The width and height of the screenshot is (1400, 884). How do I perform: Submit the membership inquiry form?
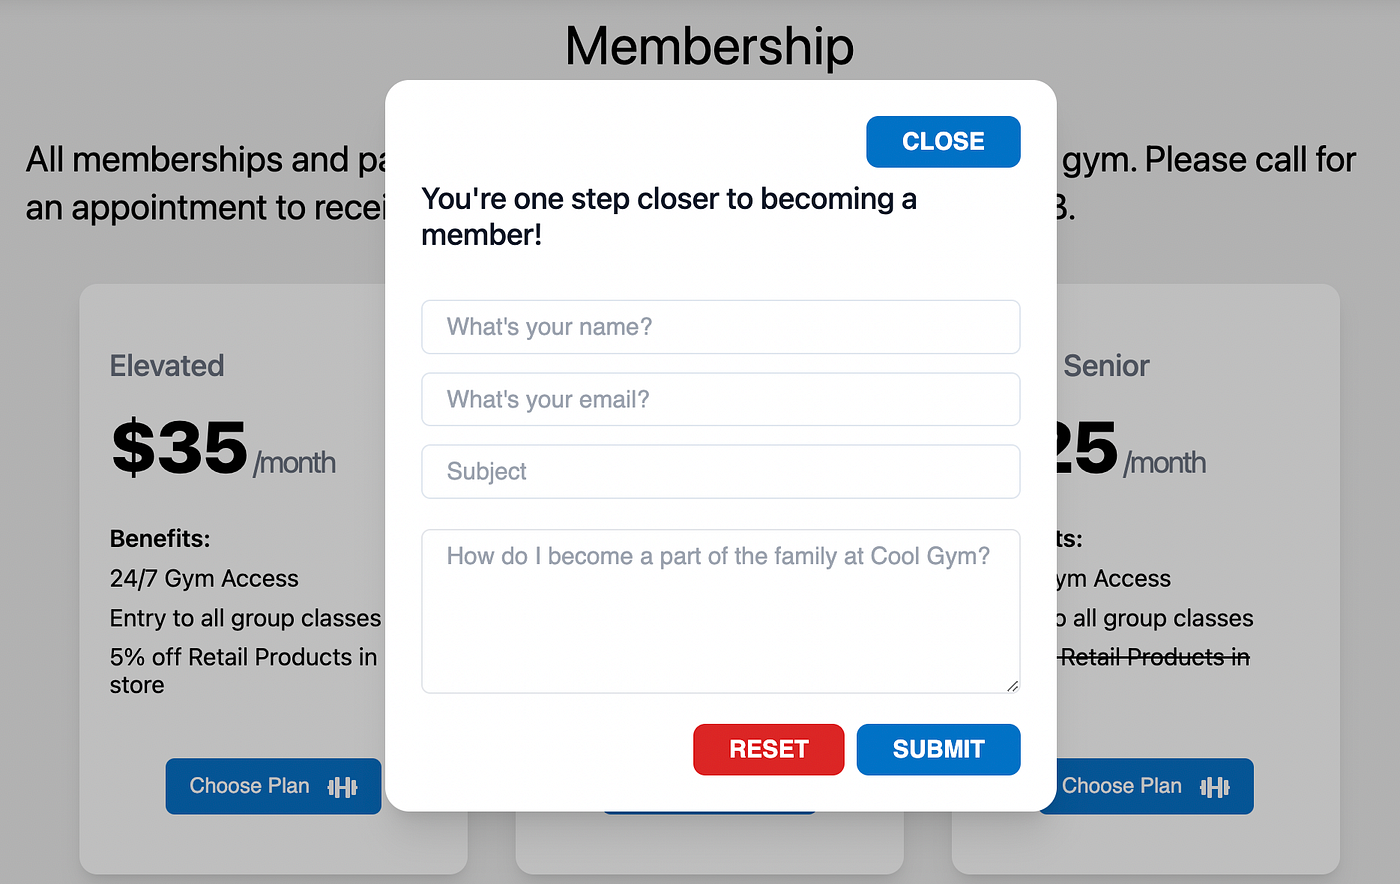(938, 749)
